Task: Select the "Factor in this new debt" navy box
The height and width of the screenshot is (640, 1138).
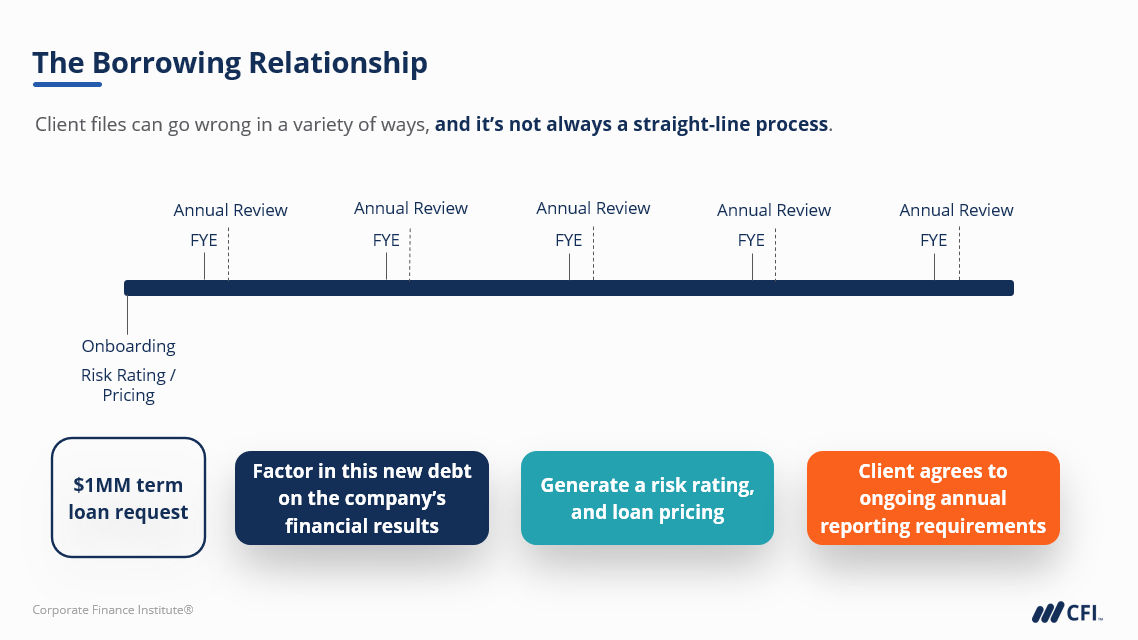Action: tap(362, 498)
